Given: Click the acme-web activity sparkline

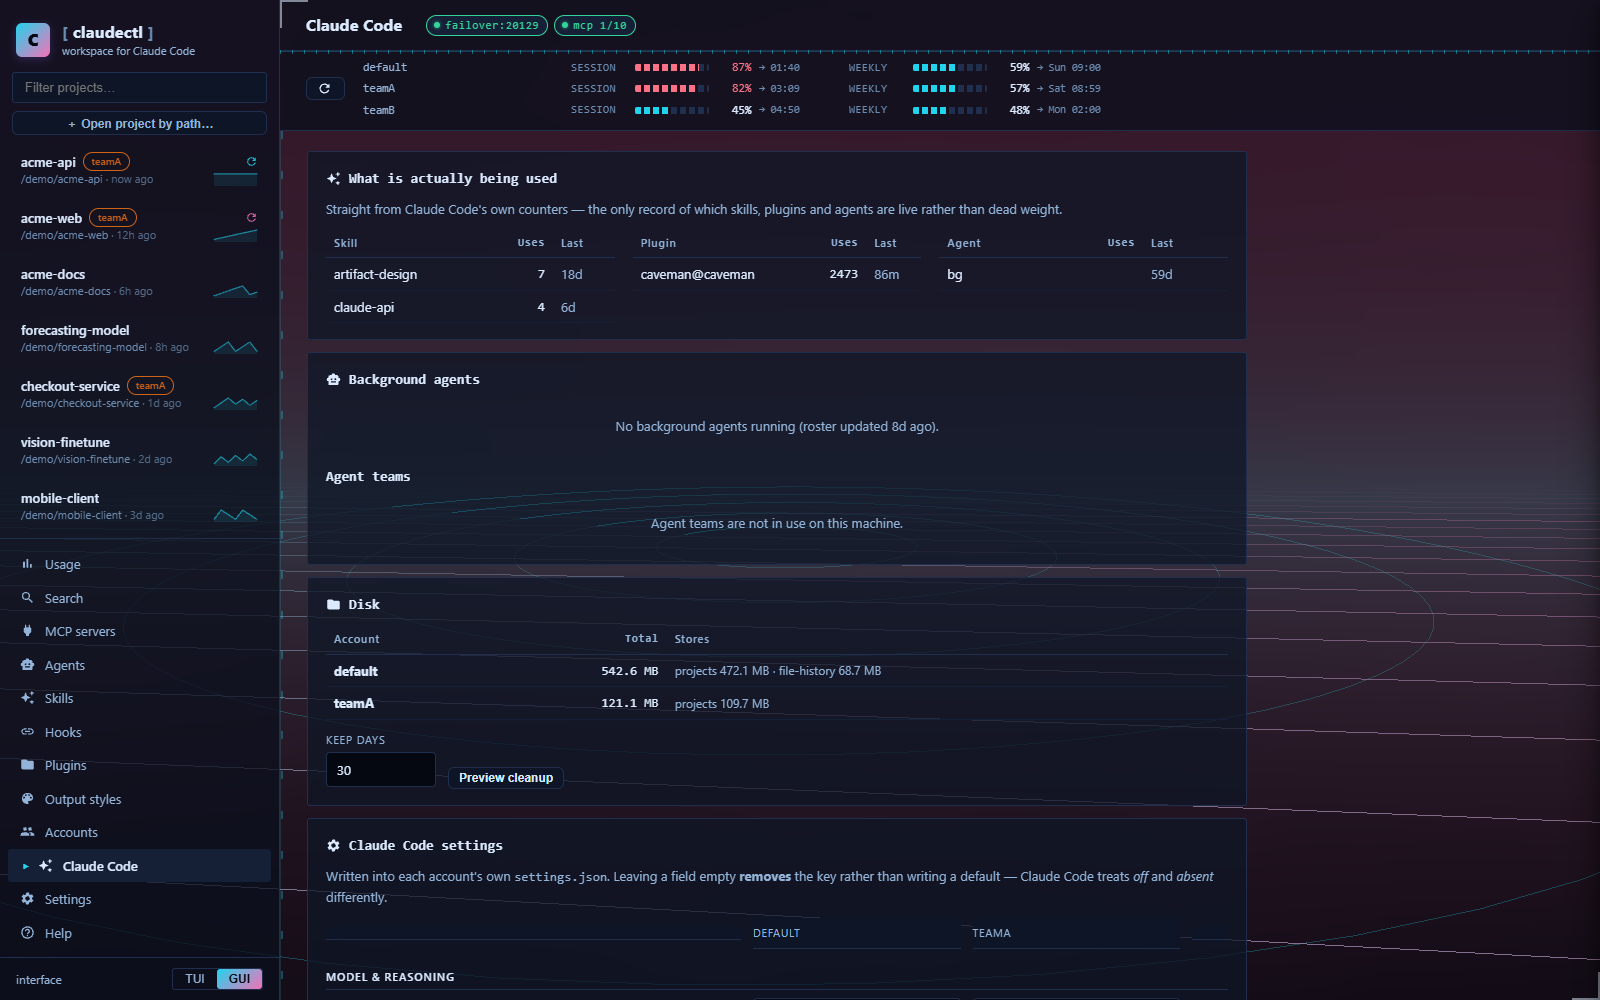Looking at the screenshot, I should pyautogui.click(x=235, y=235).
